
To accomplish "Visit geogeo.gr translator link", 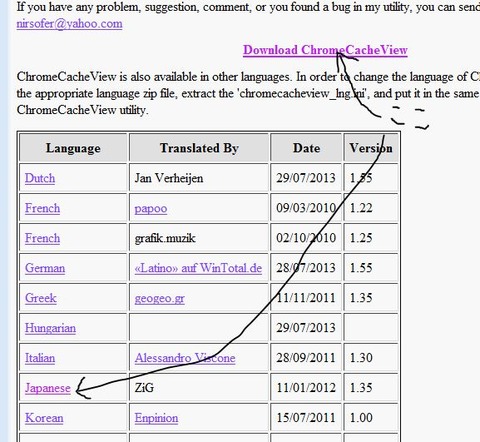I will click(x=160, y=298).
